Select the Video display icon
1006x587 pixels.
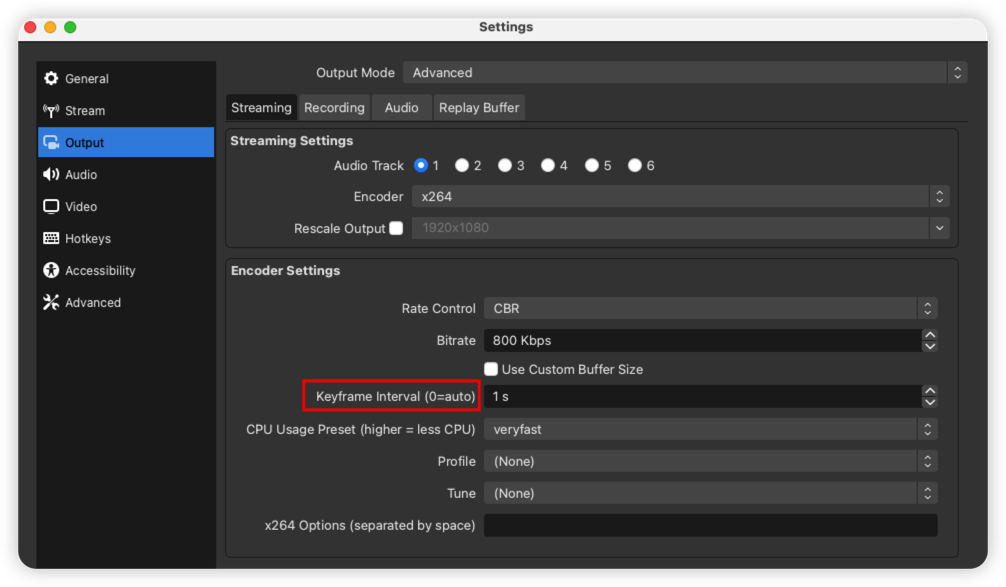point(51,207)
